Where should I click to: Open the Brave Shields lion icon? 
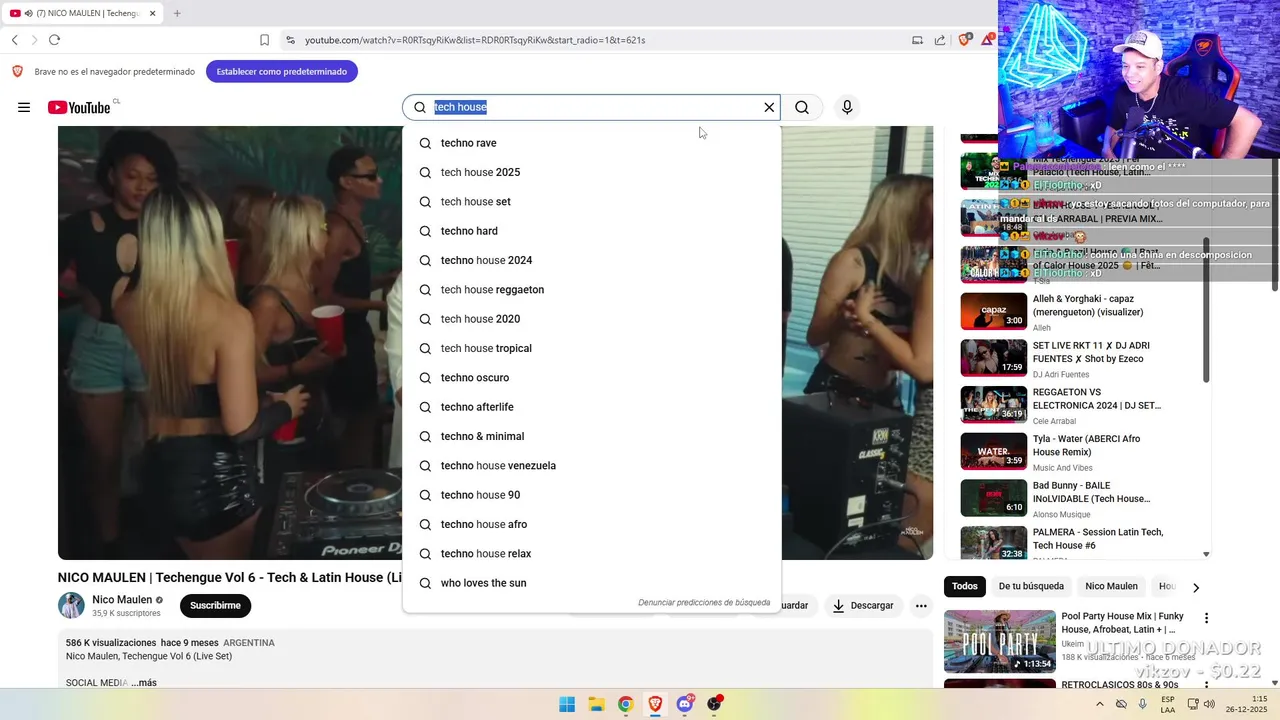(965, 40)
